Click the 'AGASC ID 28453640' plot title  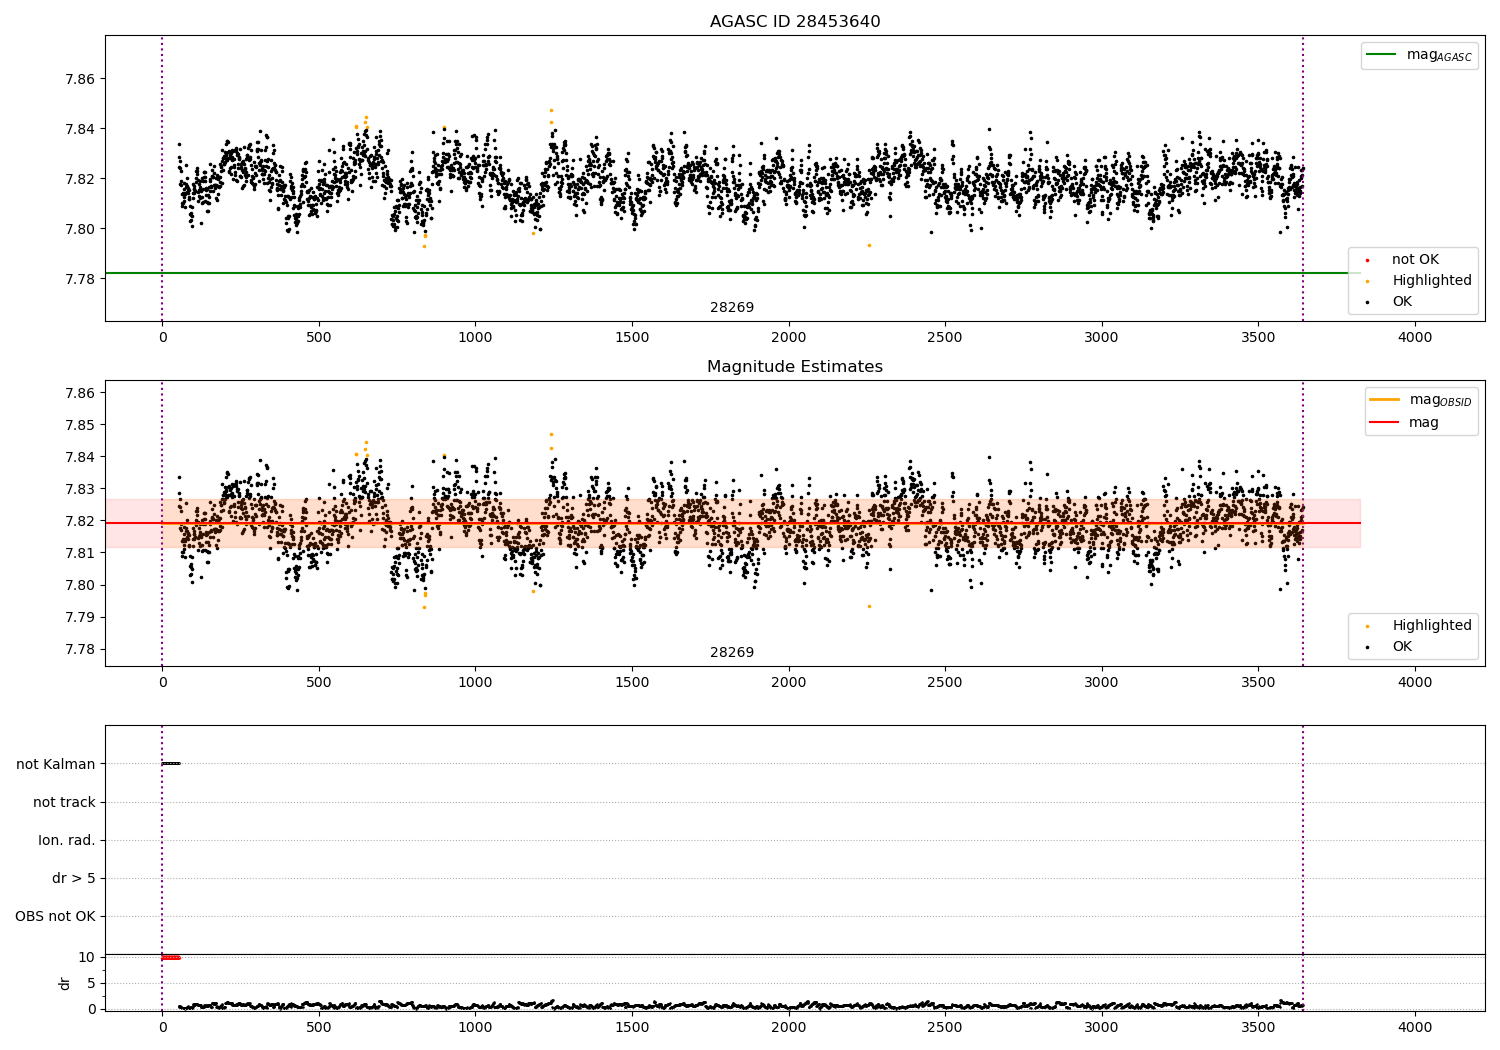pos(795,22)
